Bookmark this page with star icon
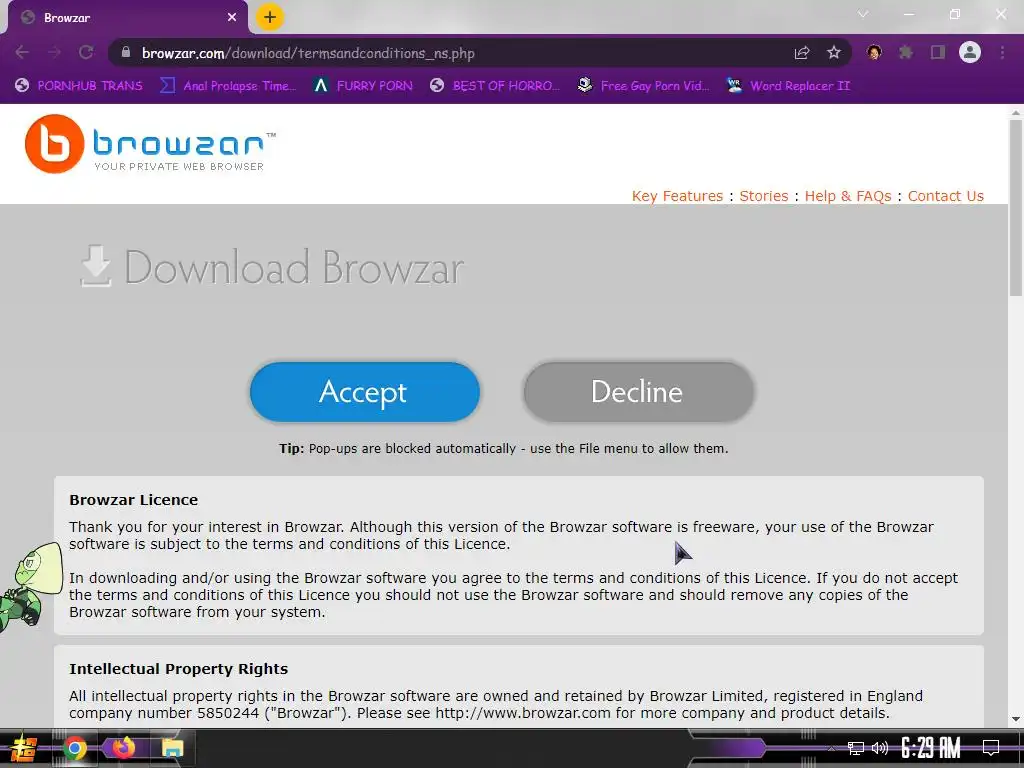Screen dimensions: 1024x768 tap(834, 53)
